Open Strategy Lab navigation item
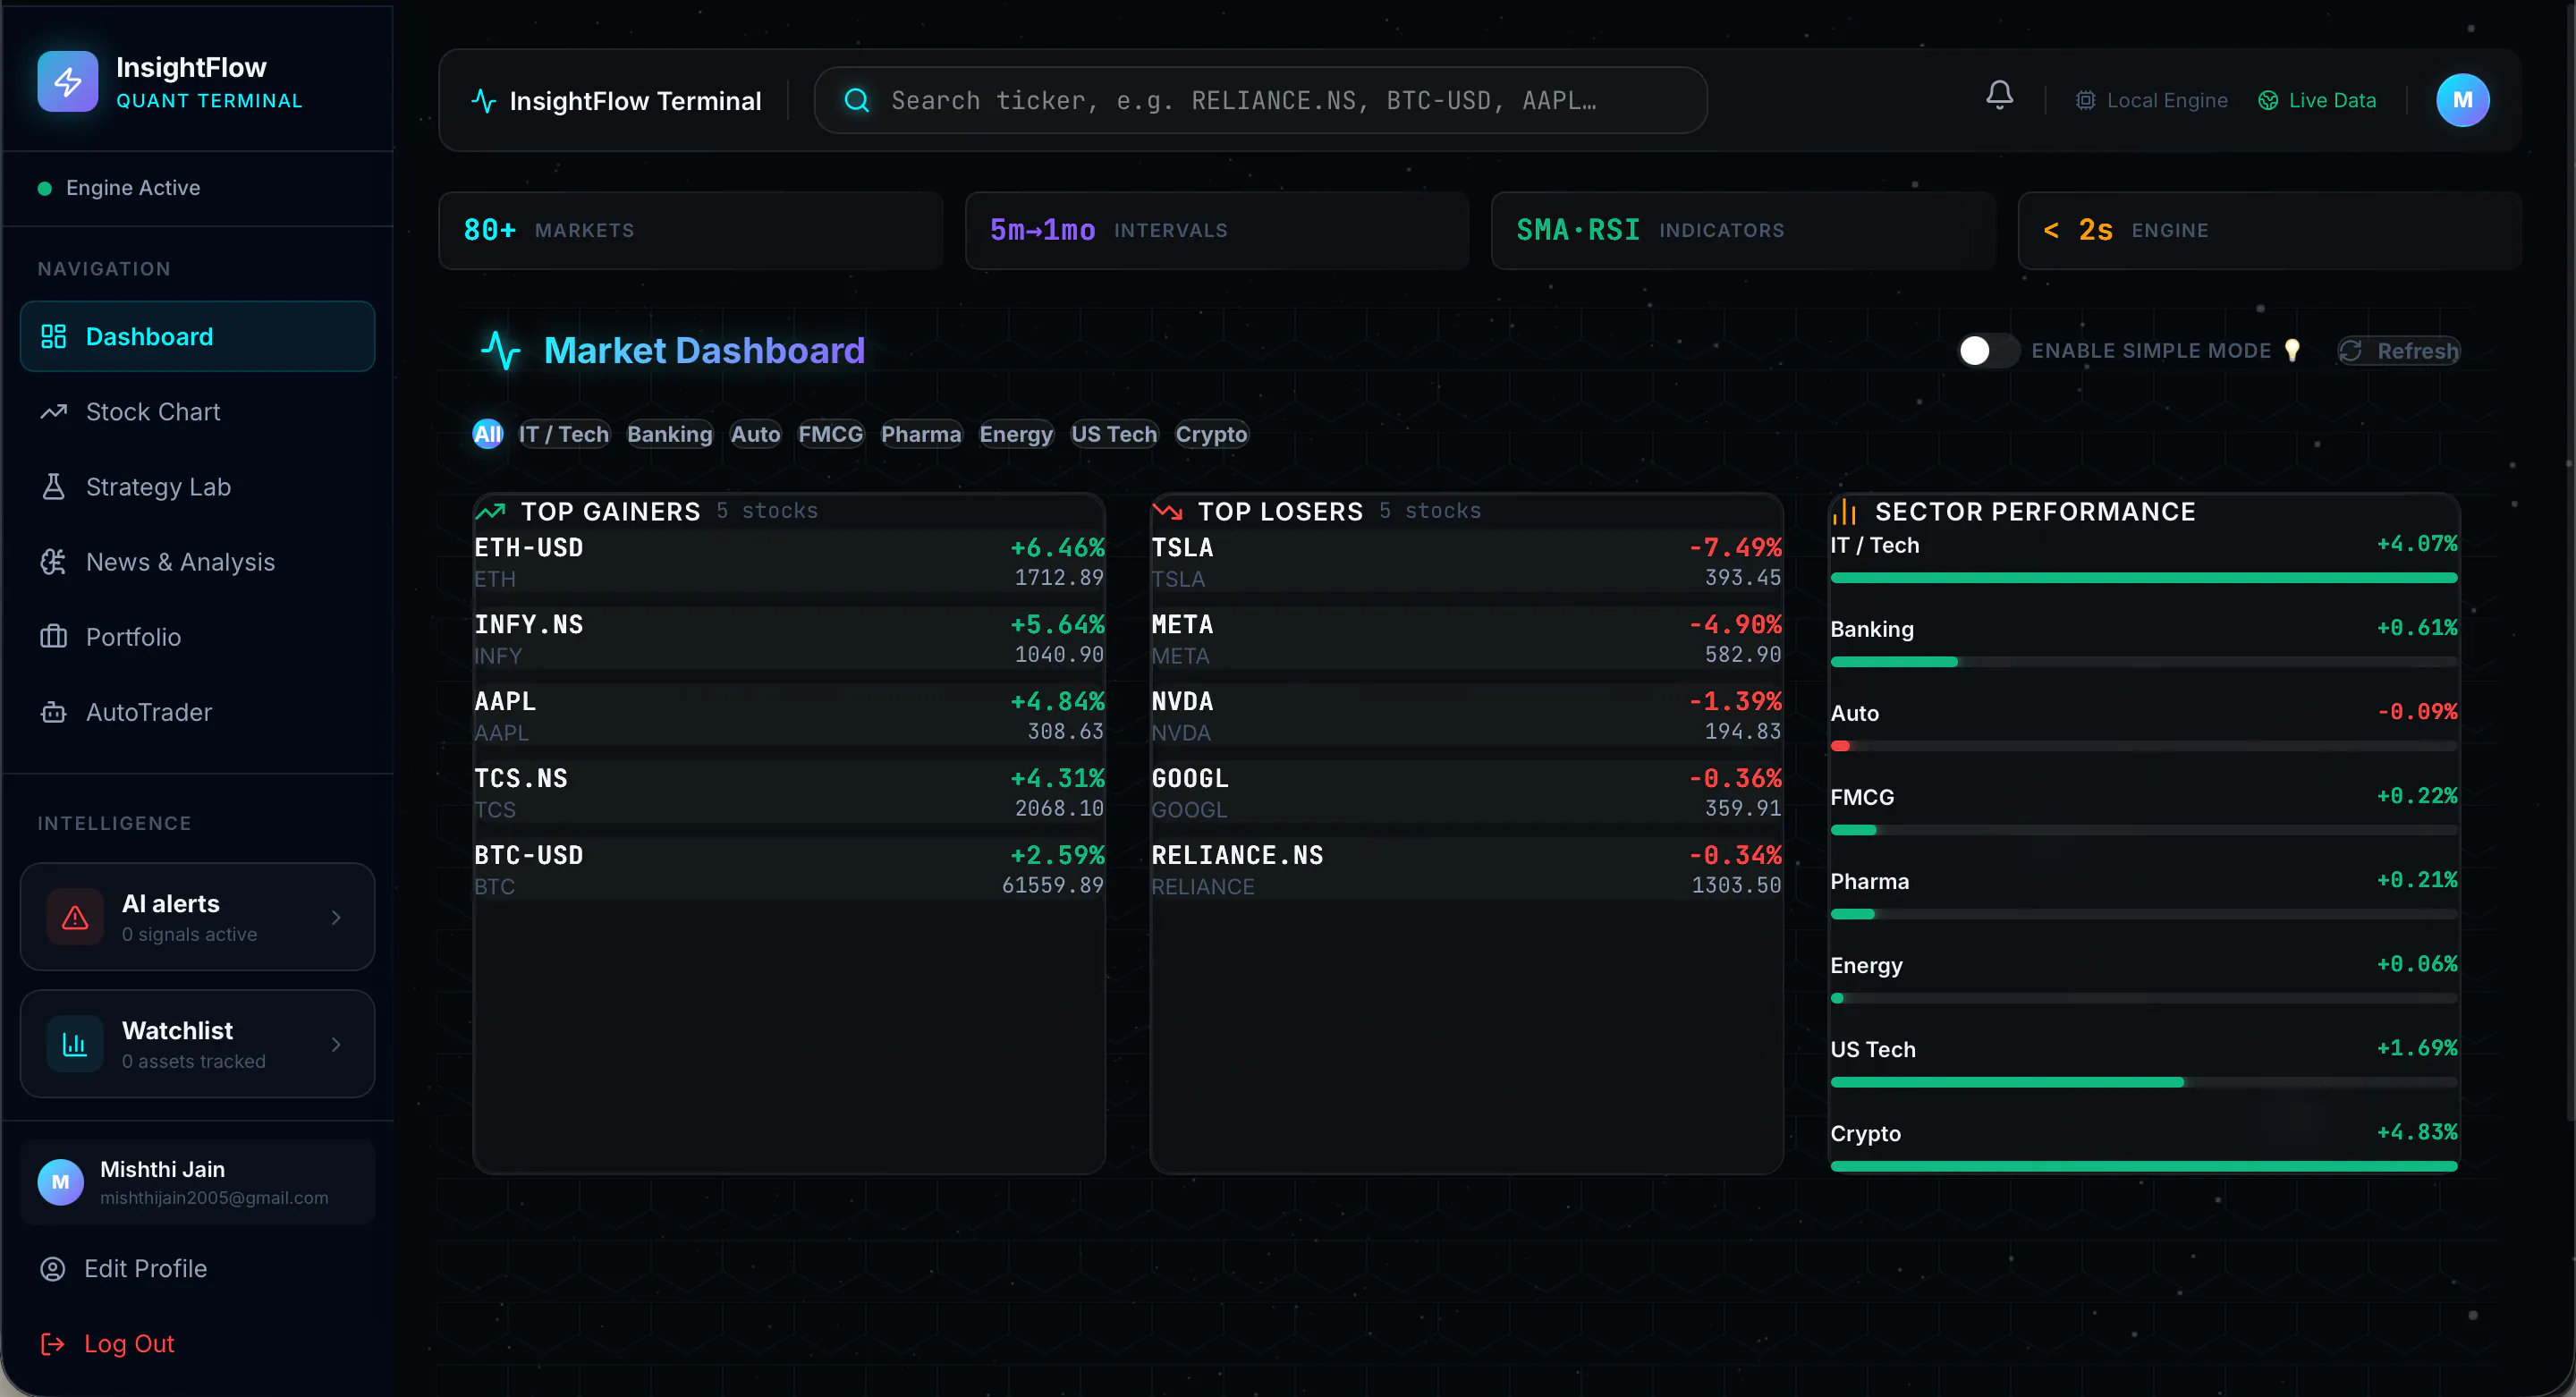Screen dimensions: 2576x1397 pyautogui.click(x=198, y=486)
